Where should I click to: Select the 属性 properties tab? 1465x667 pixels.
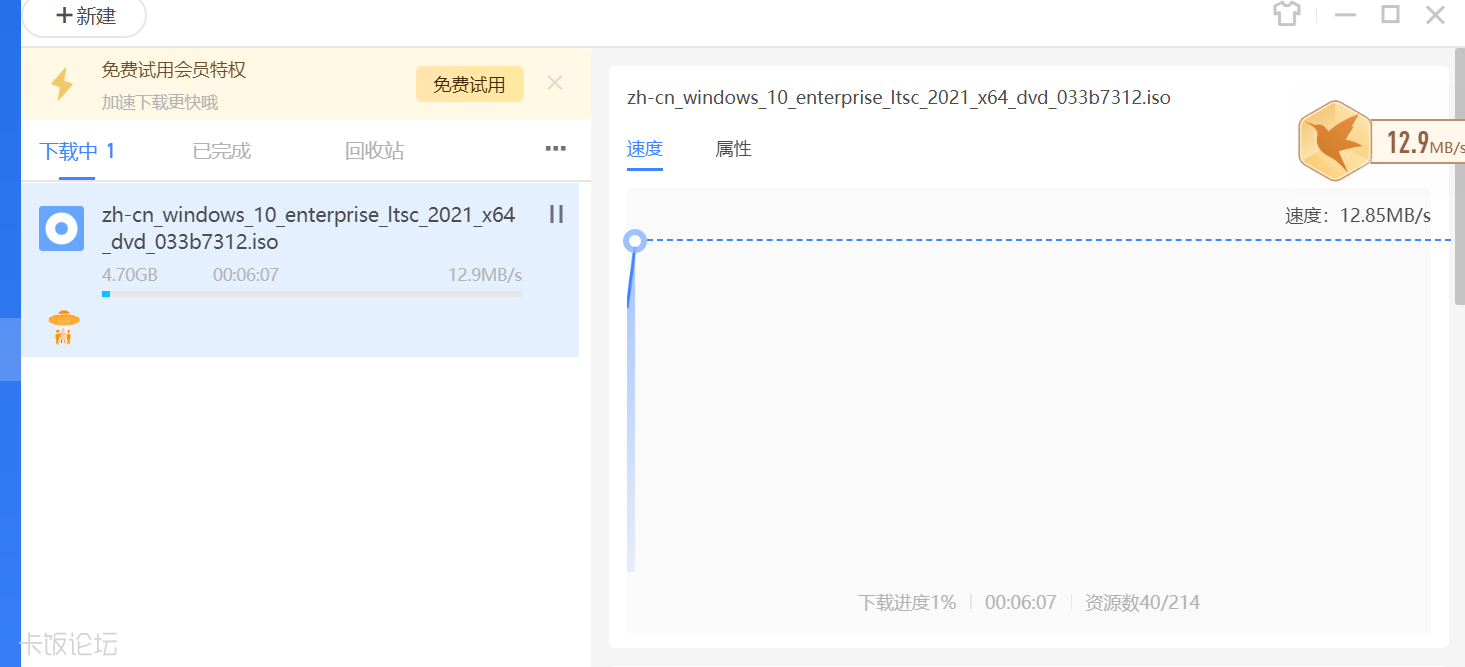coord(733,149)
